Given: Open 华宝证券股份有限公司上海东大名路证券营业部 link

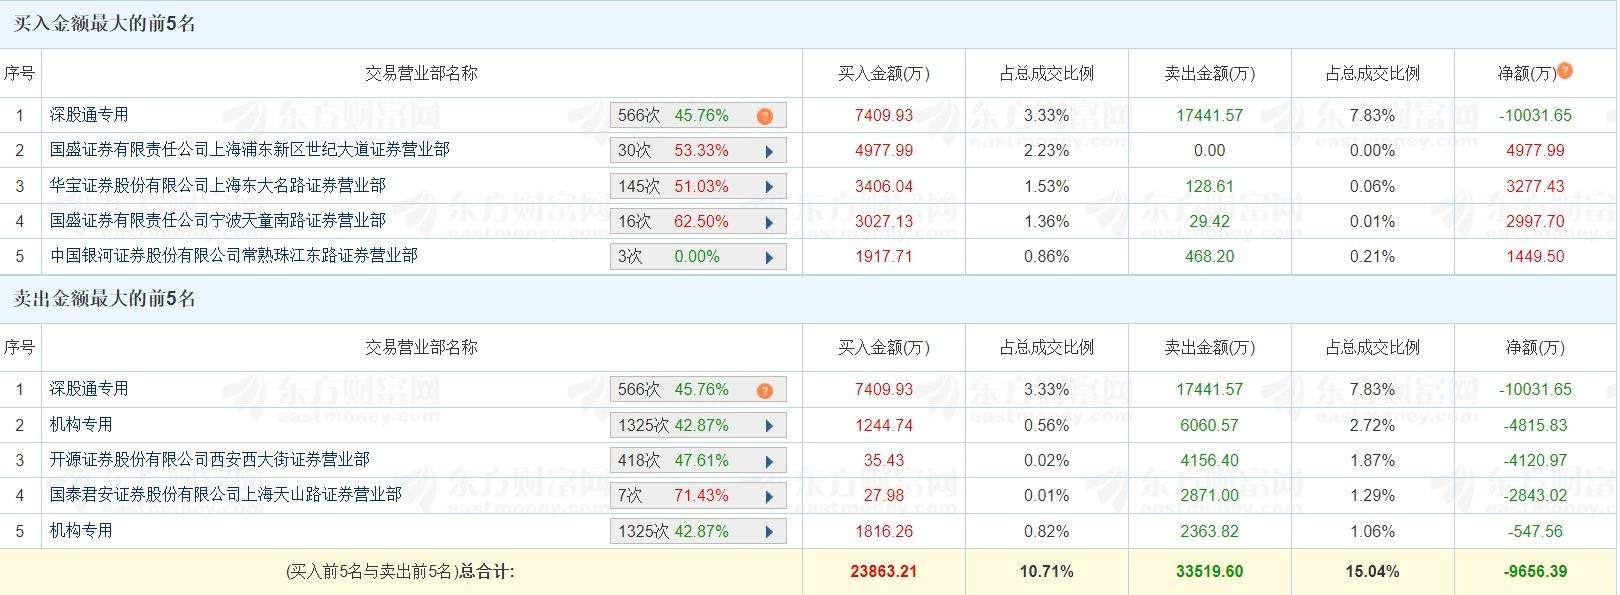Looking at the screenshot, I should (218, 185).
